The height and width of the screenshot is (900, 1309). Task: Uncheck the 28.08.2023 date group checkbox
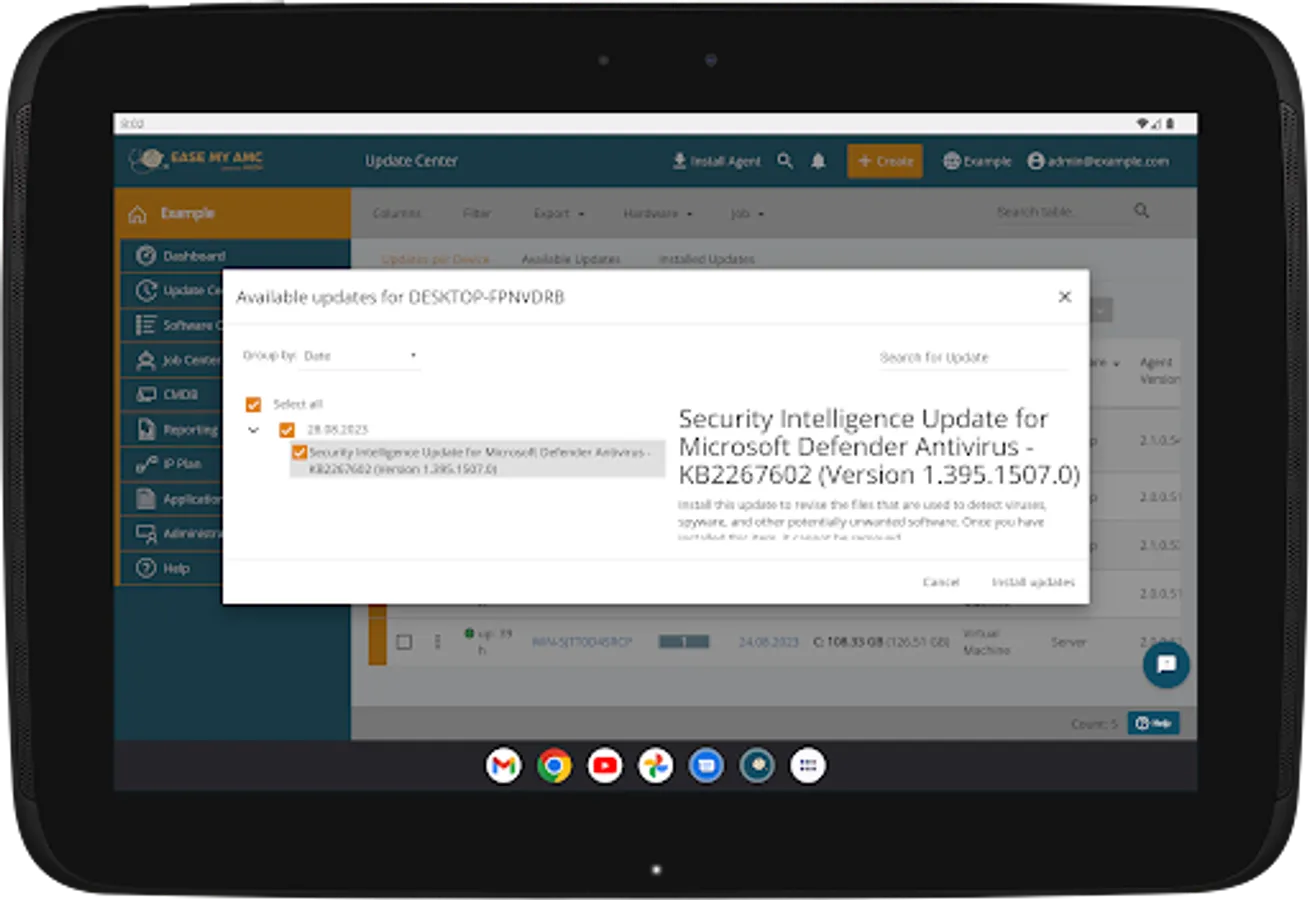point(287,430)
